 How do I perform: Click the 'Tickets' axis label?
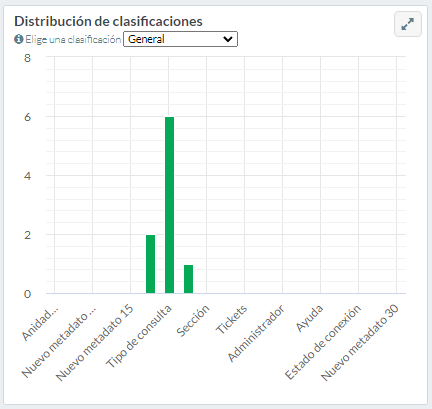point(231,319)
